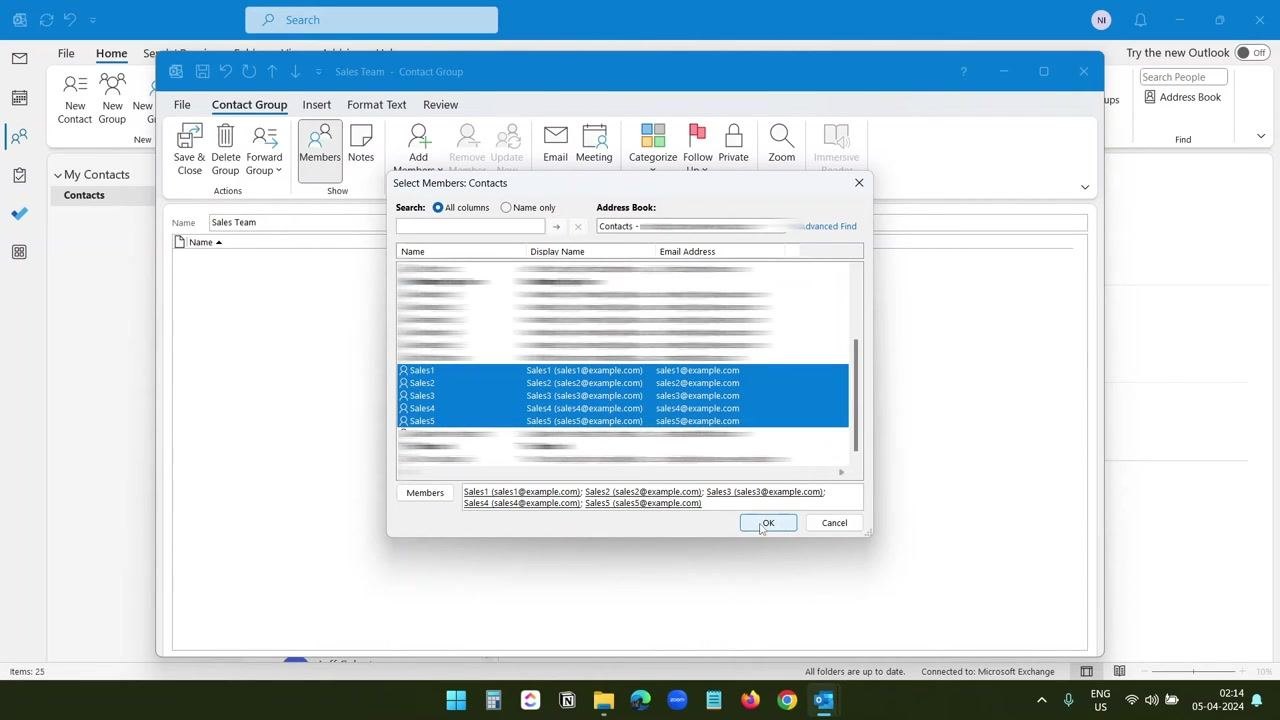Screen dimensions: 1280x720
Task: Switch to the Insert tab
Action: 317,105
